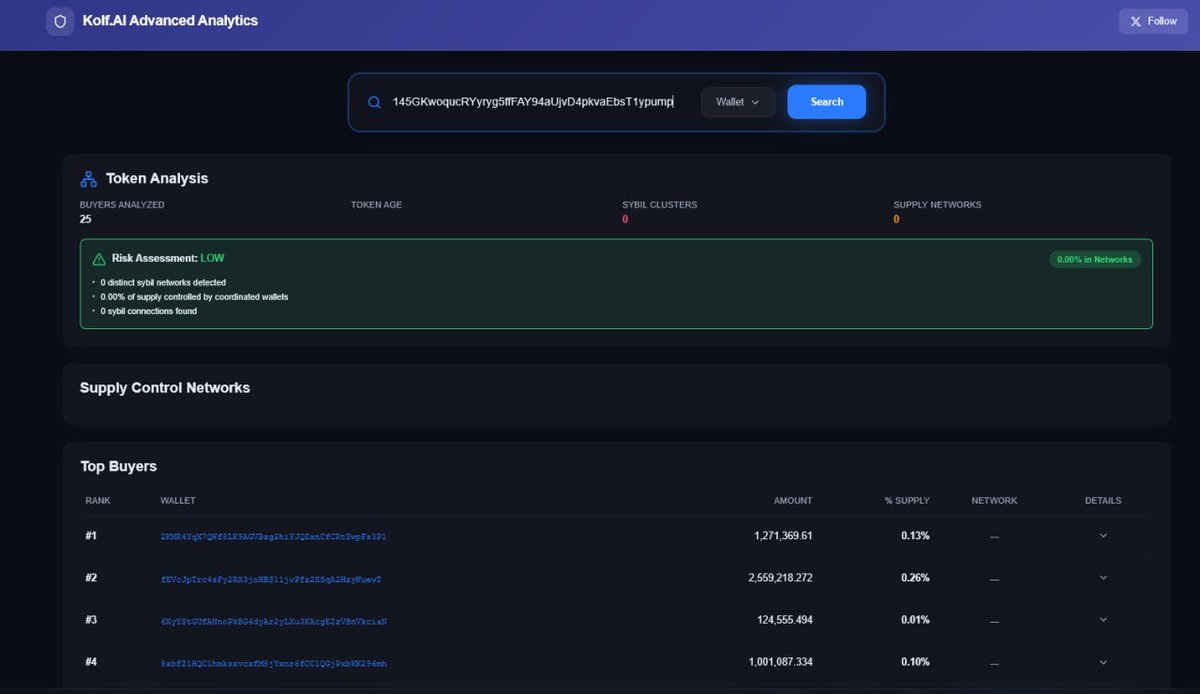Screen dimensions: 1200x694
Task: Click the magnifier icon in search bar
Action: (x=374, y=102)
